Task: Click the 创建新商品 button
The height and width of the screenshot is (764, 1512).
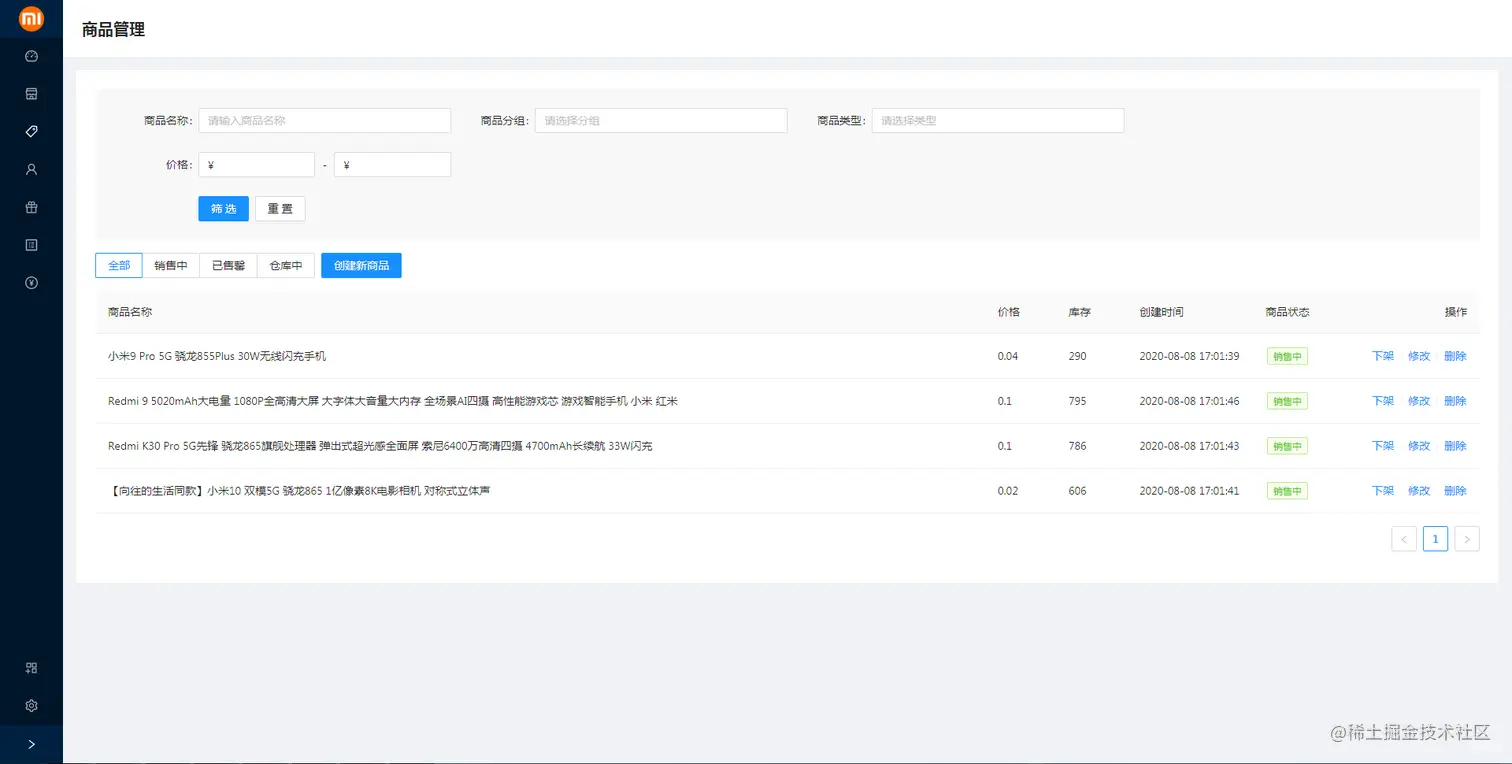Action: tap(361, 266)
